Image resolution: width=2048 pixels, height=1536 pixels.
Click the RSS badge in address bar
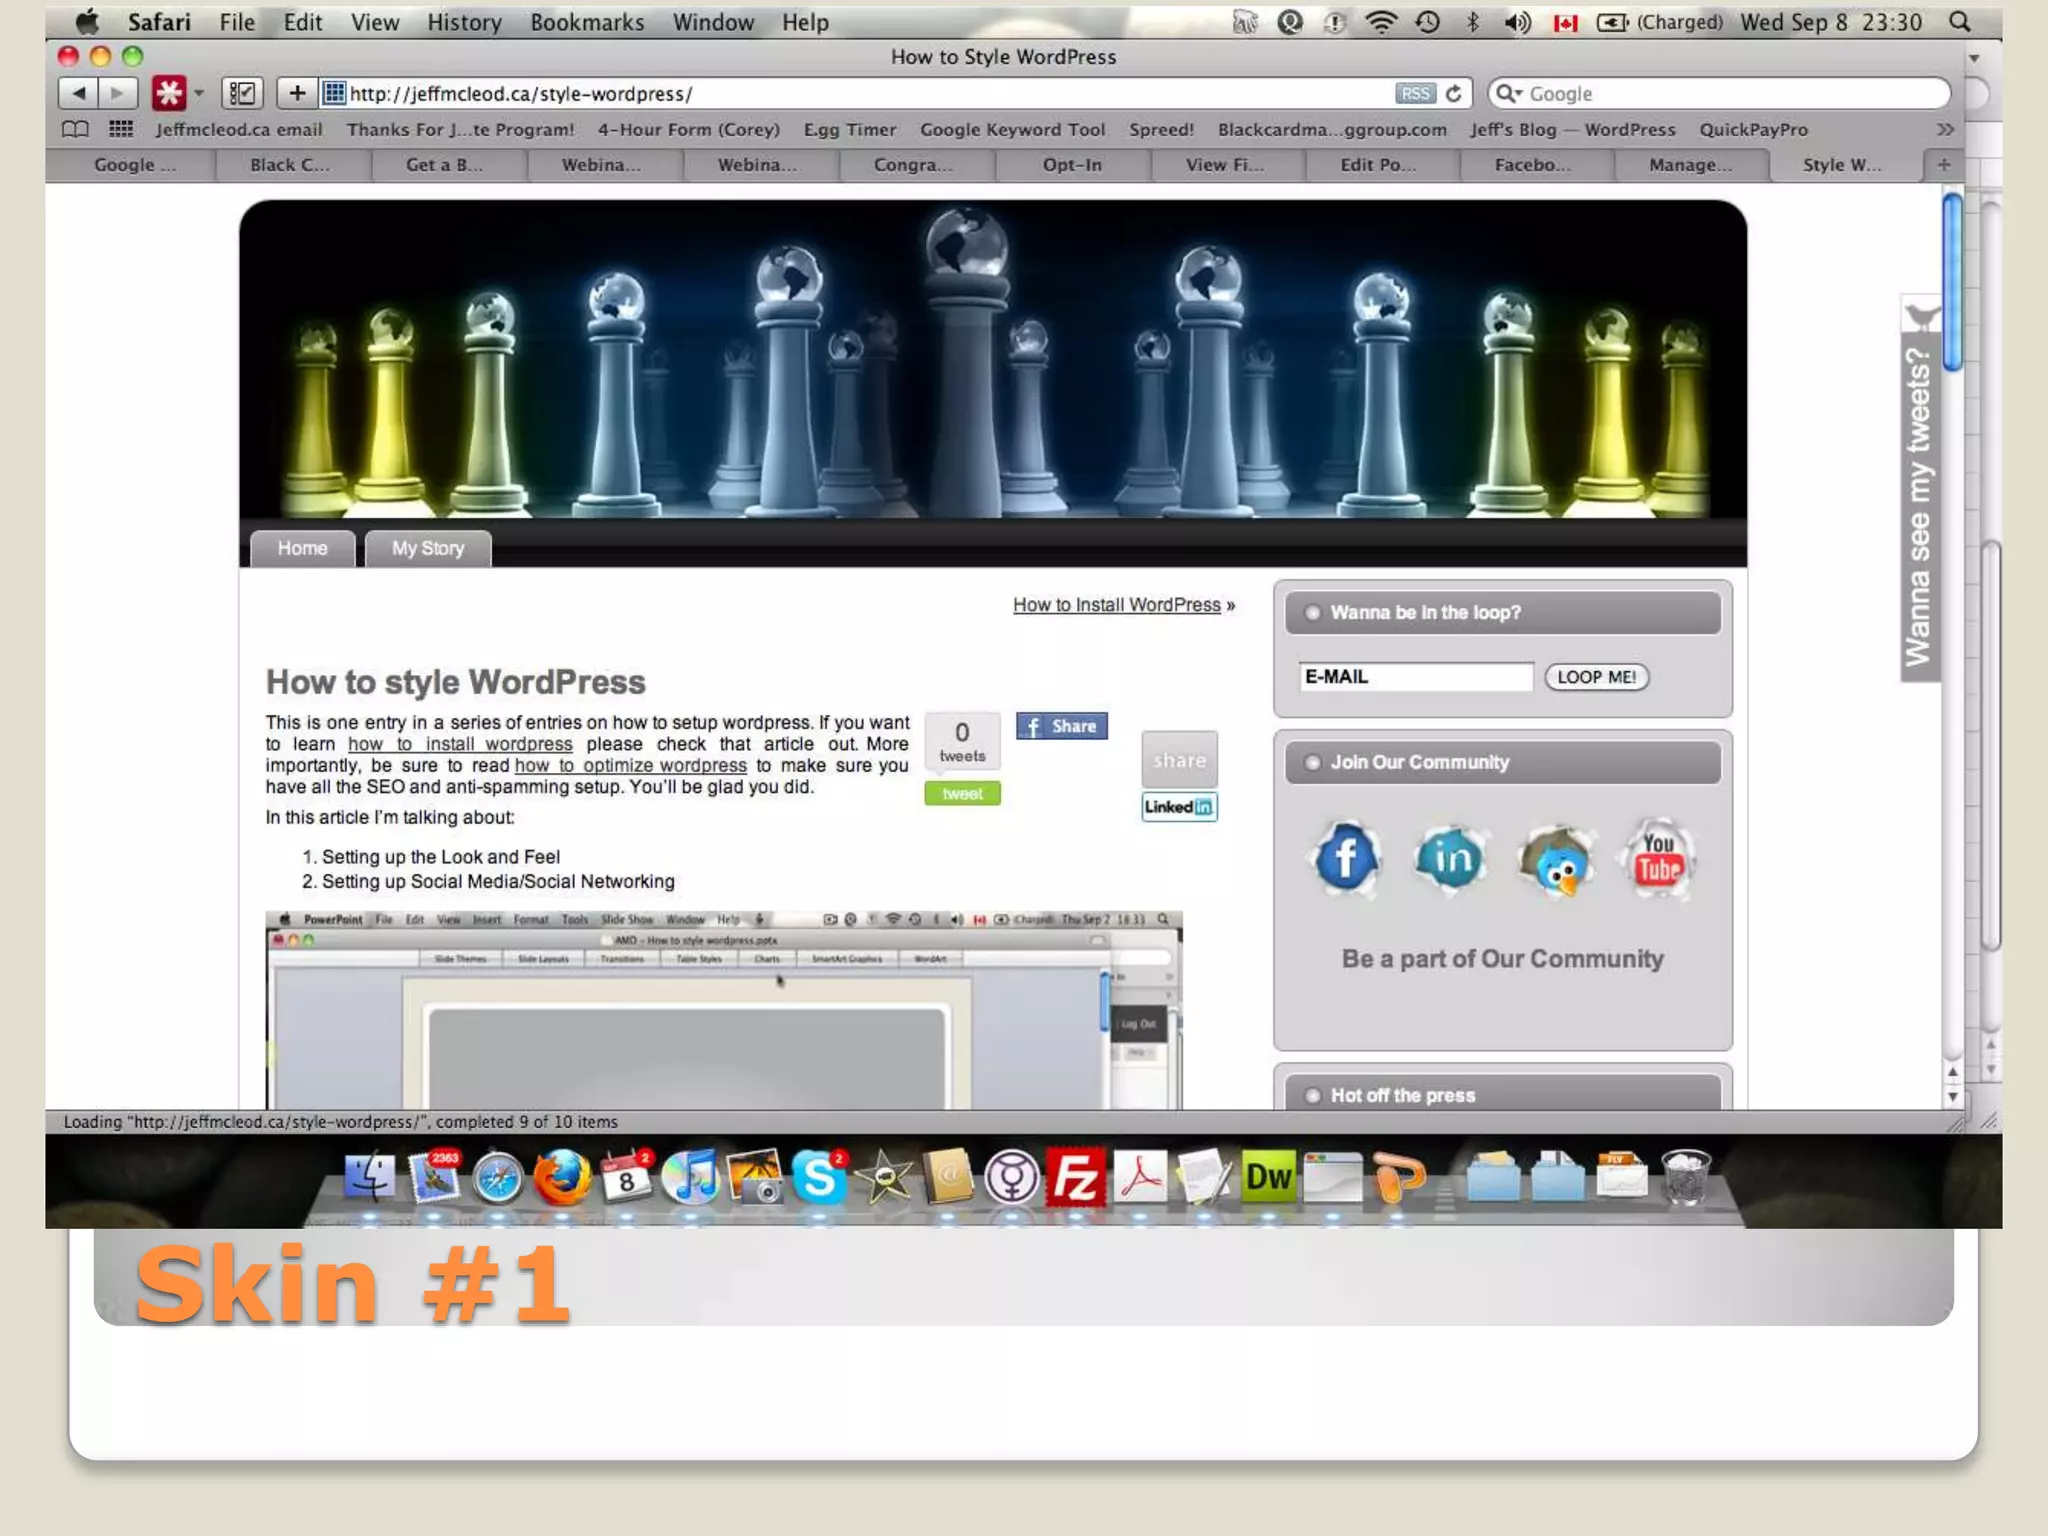tap(1414, 94)
